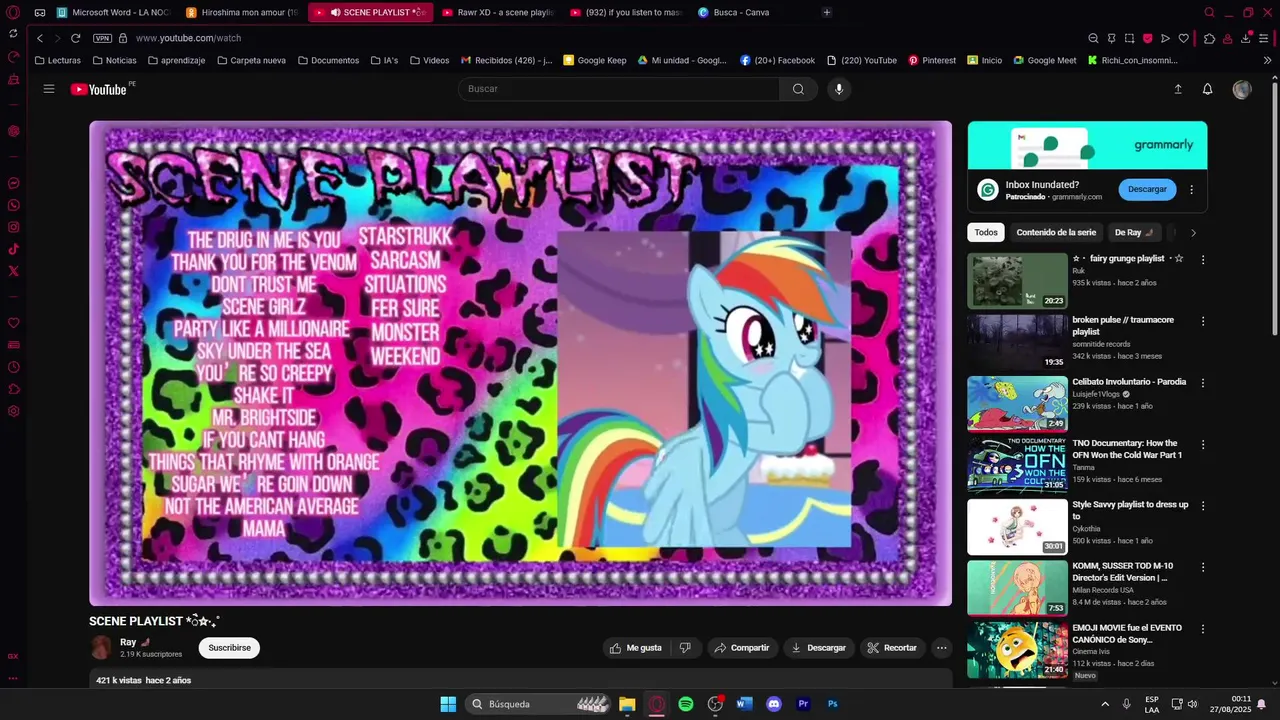Open Messenger in the Opera sidebar
This screenshot has height=720, width=1280.
tap(14, 183)
